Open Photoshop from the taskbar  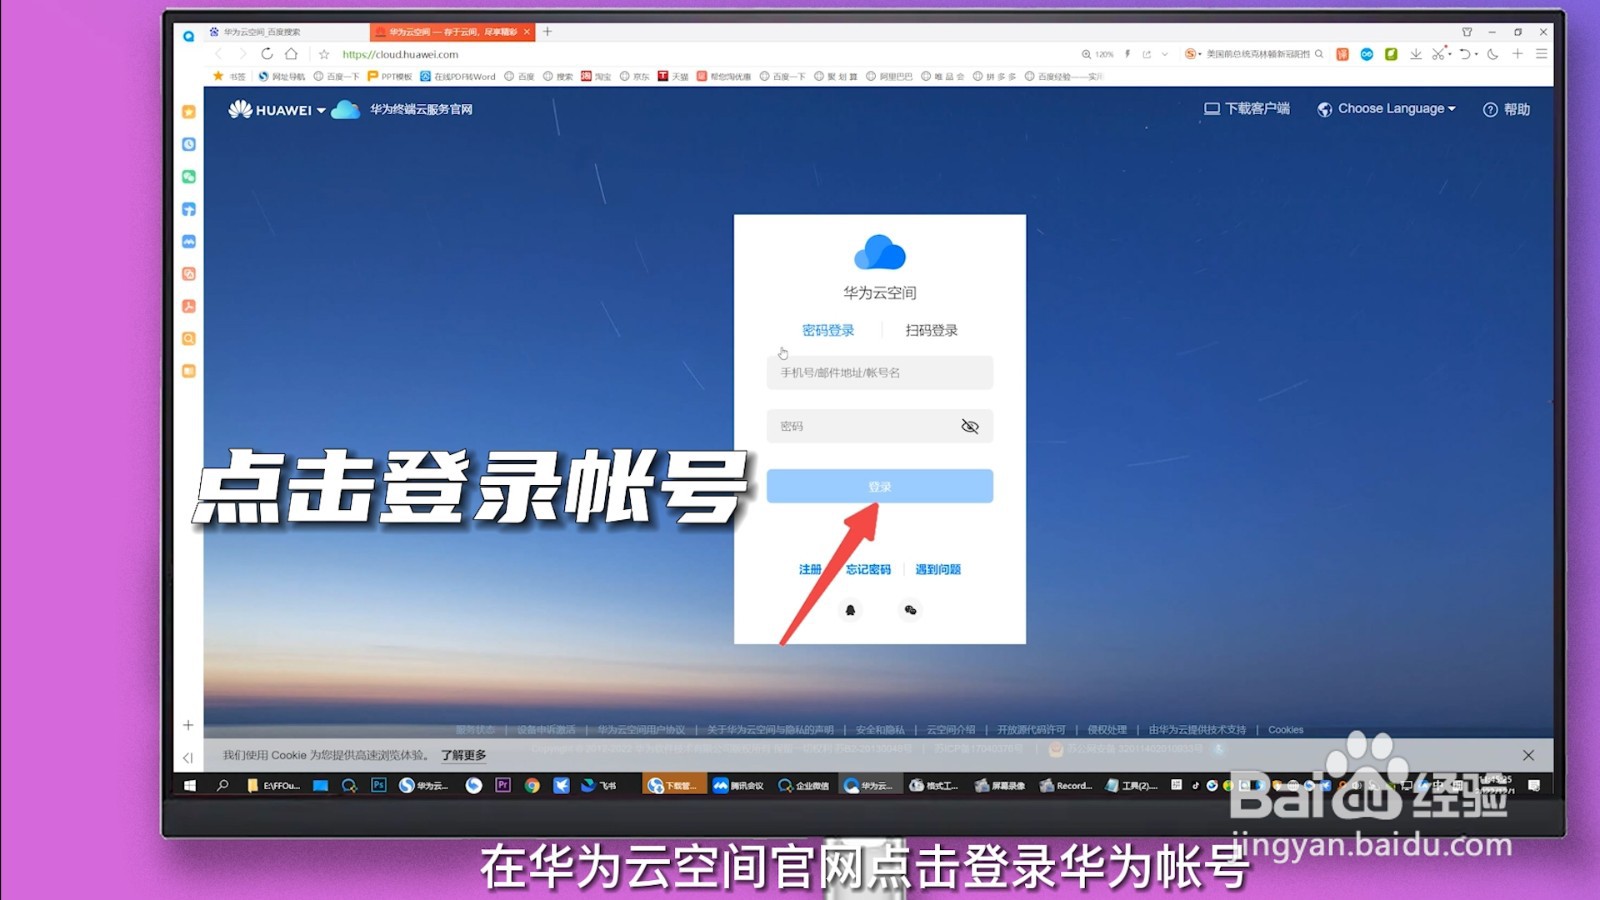(378, 786)
